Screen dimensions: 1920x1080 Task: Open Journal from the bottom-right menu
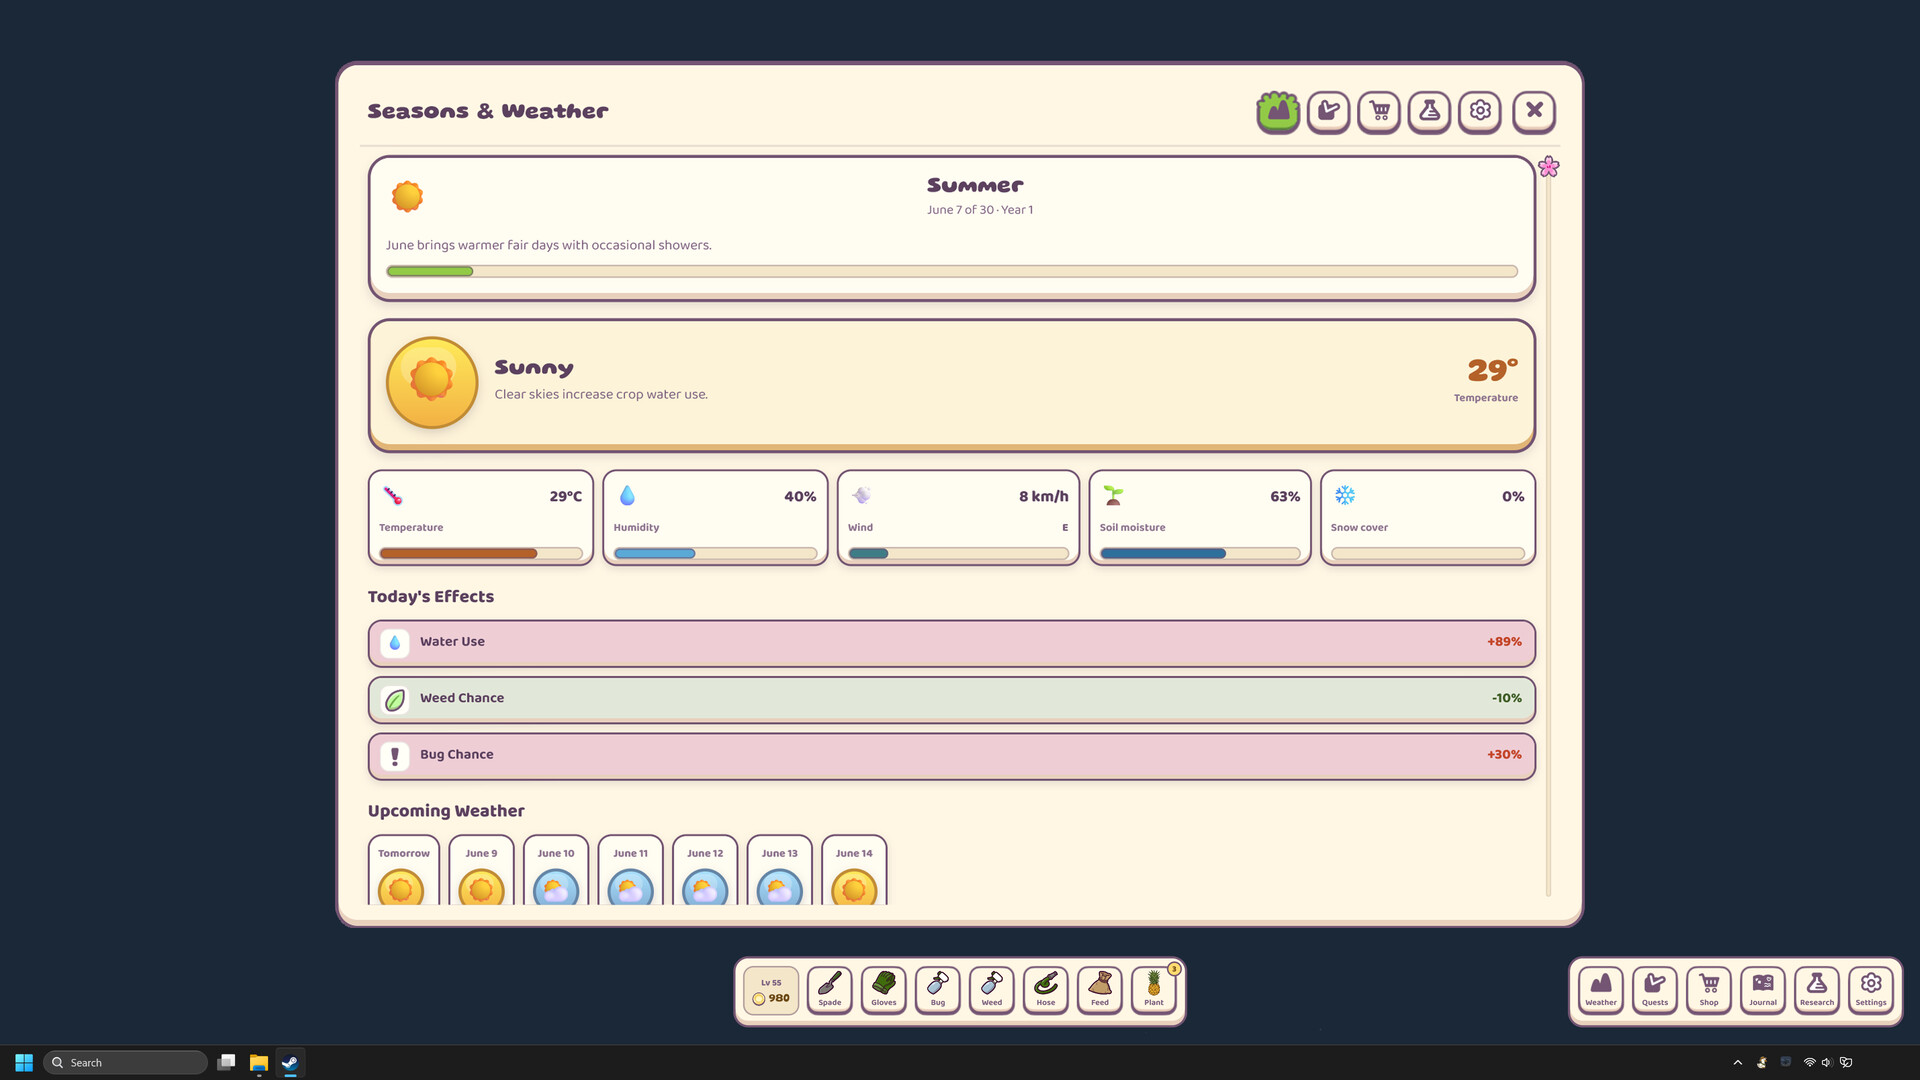pos(1763,990)
